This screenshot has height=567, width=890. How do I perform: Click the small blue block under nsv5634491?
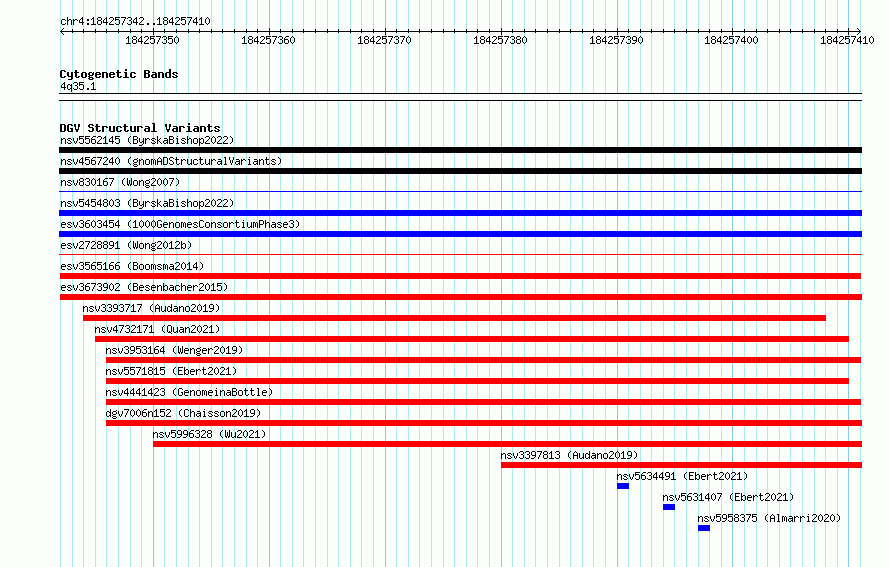(x=623, y=486)
